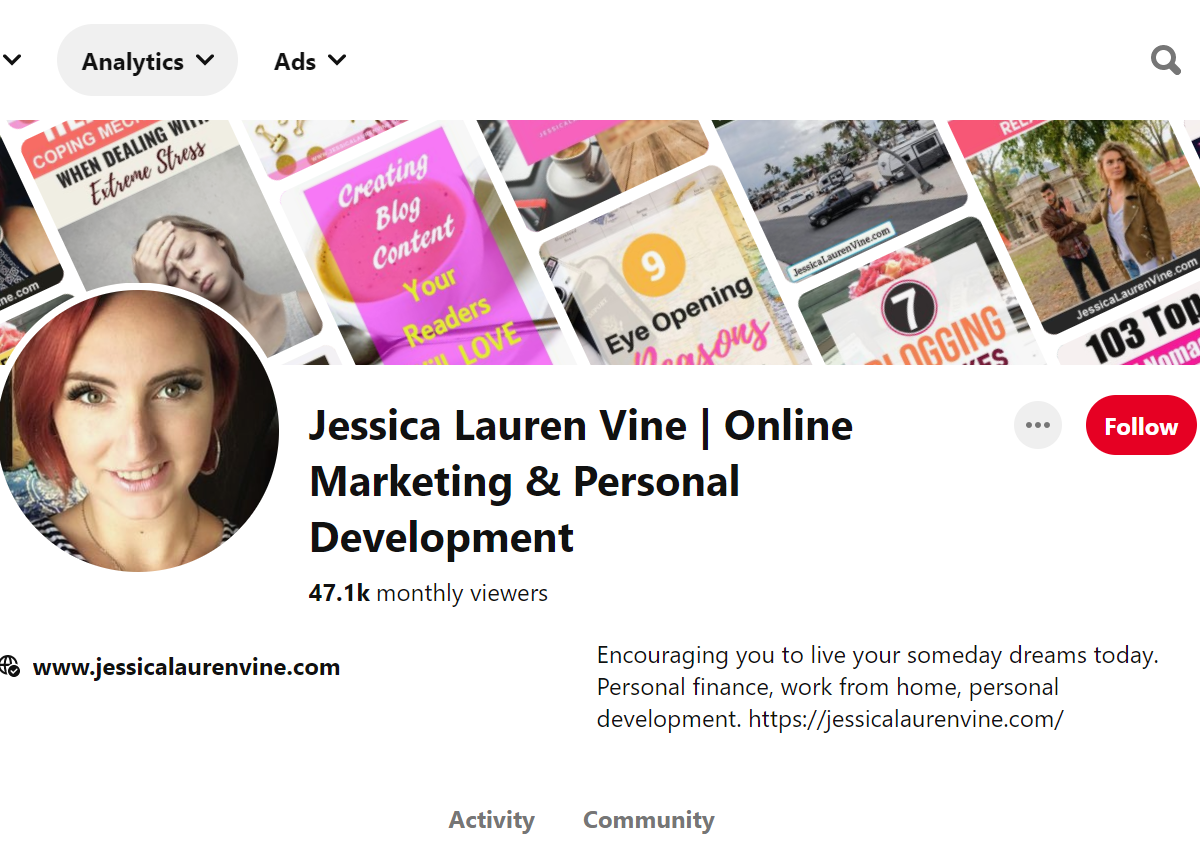This screenshot has height=867, width=1200.
Task: Switch to the Activity tab
Action: pyautogui.click(x=491, y=820)
